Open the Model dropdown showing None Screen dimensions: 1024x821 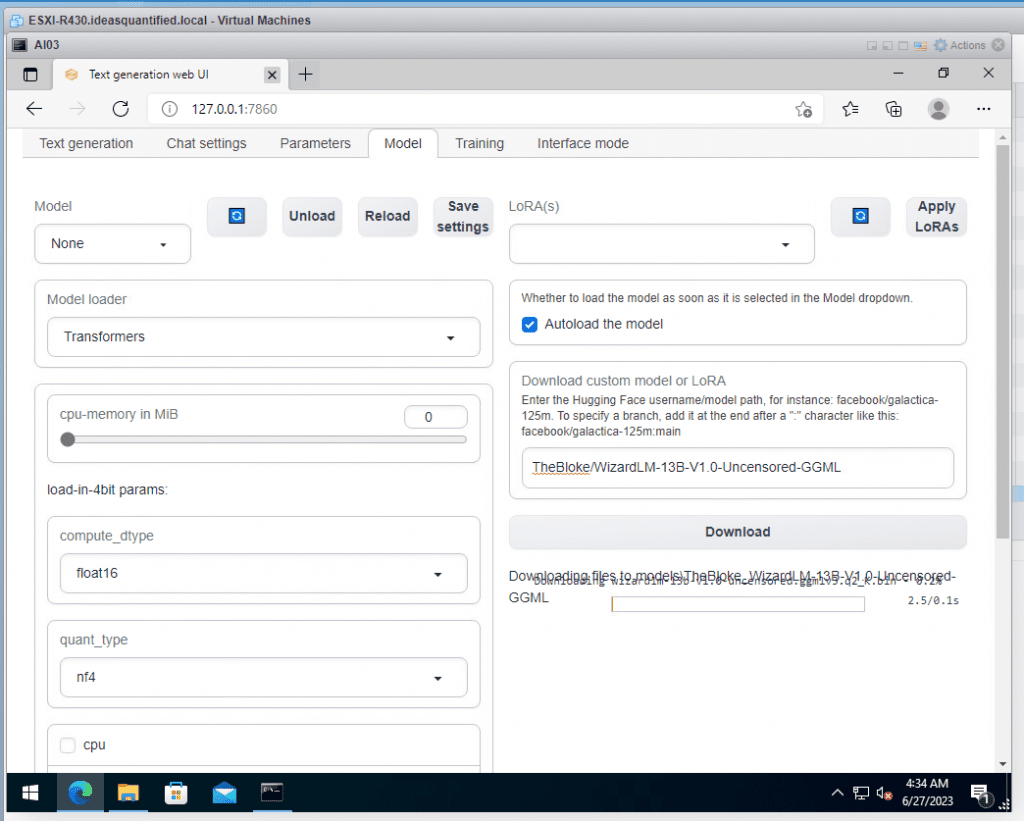click(112, 244)
